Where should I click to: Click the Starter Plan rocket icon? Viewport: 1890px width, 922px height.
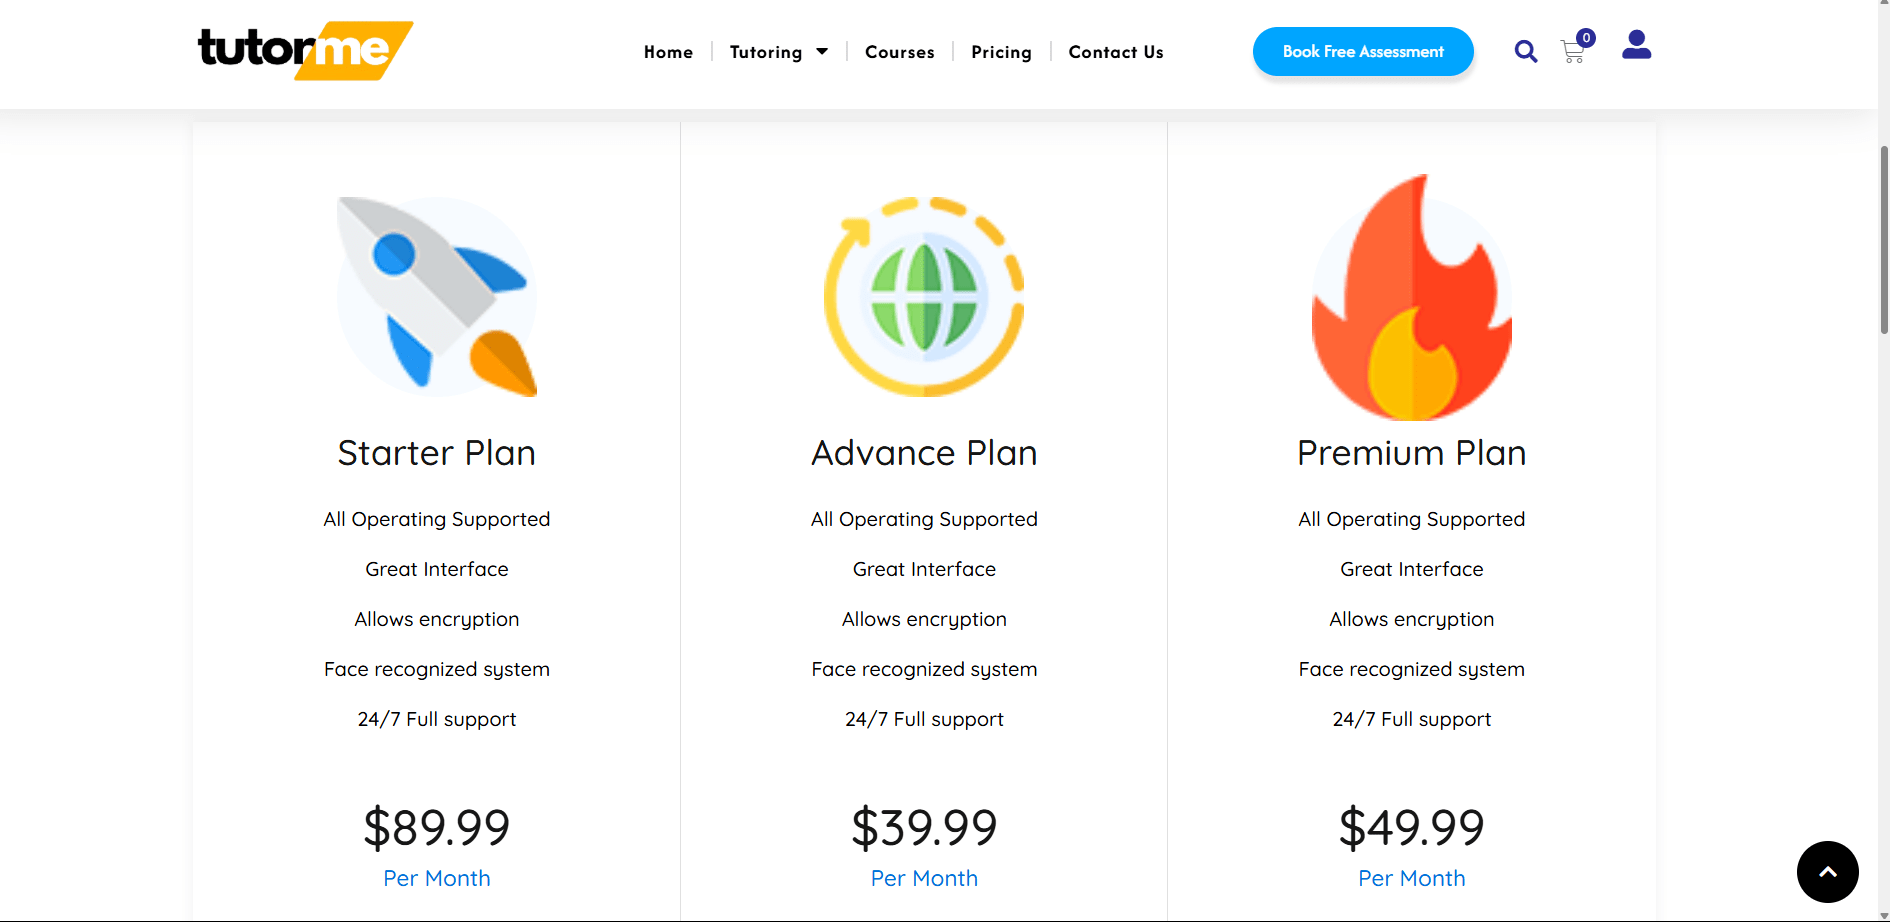437,297
